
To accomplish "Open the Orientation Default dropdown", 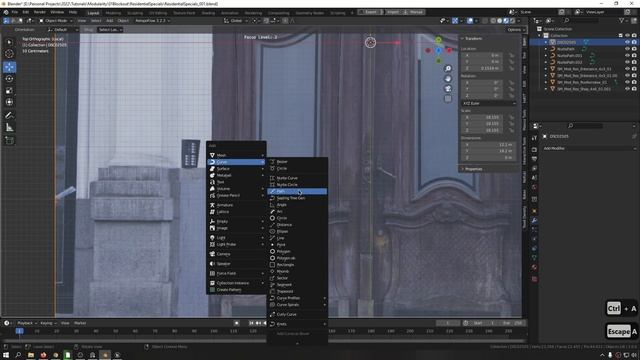I will click(62, 29).
